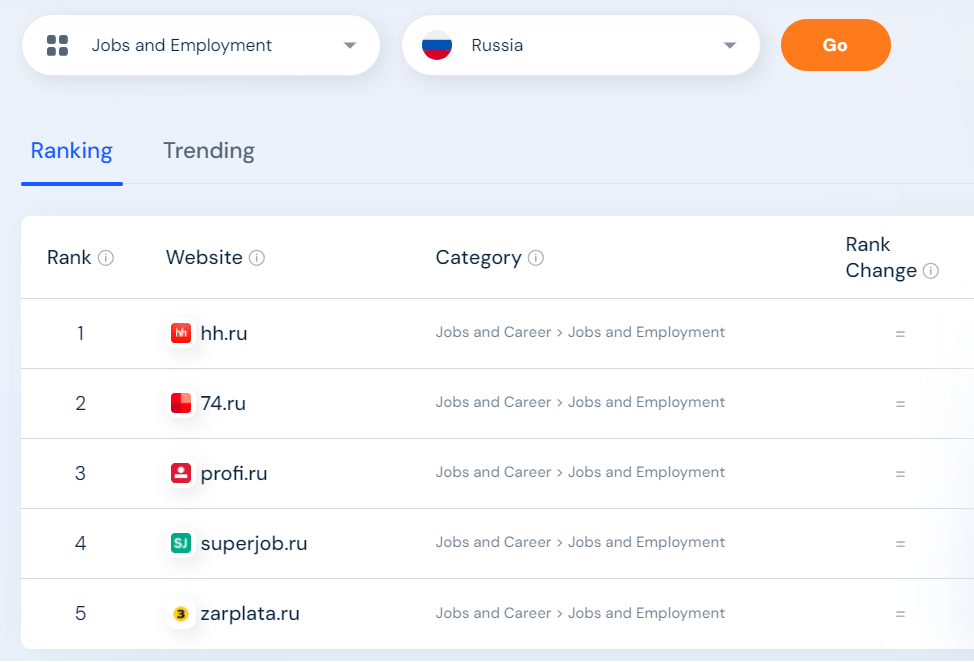Click the info icon next to Website
The width and height of the screenshot is (974, 662).
tap(257, 258)
